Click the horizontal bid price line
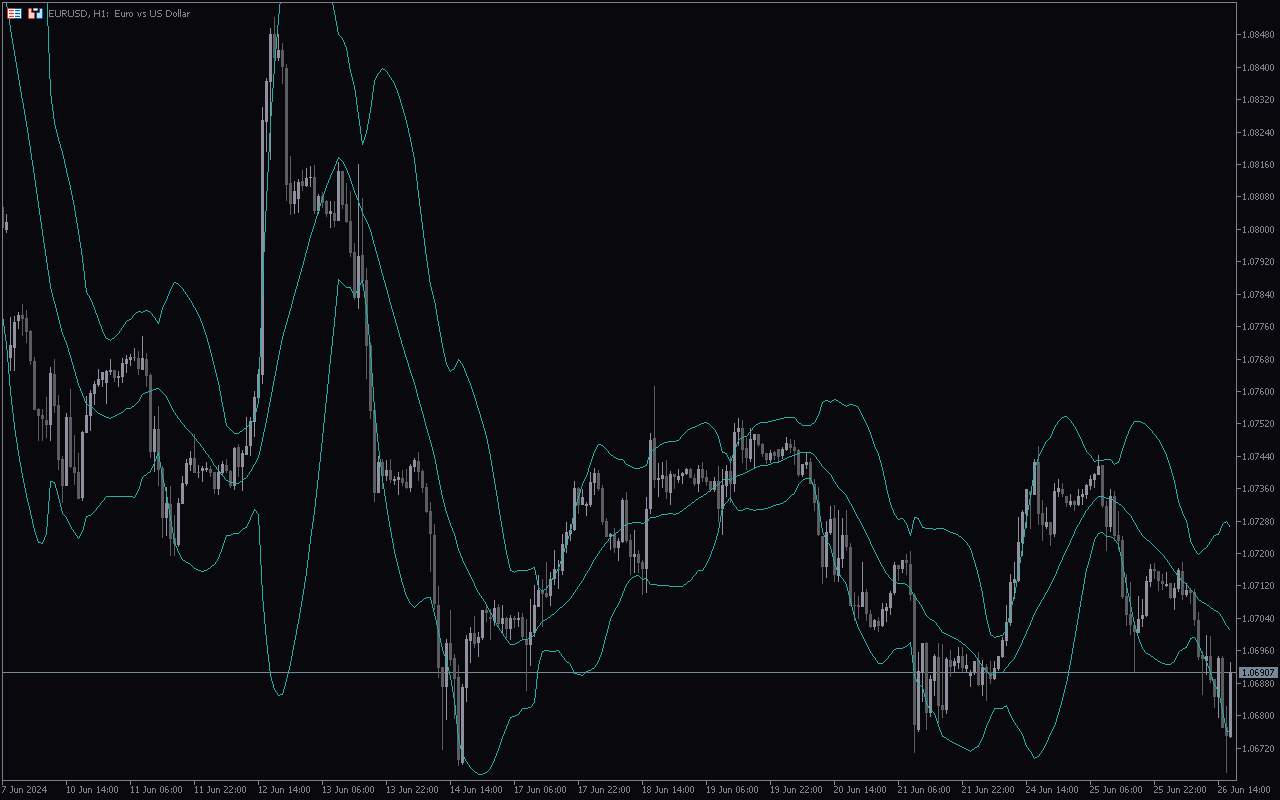The width and height of the screenshot is (1280, 800). pyautogui.click(x=618, y=673)
